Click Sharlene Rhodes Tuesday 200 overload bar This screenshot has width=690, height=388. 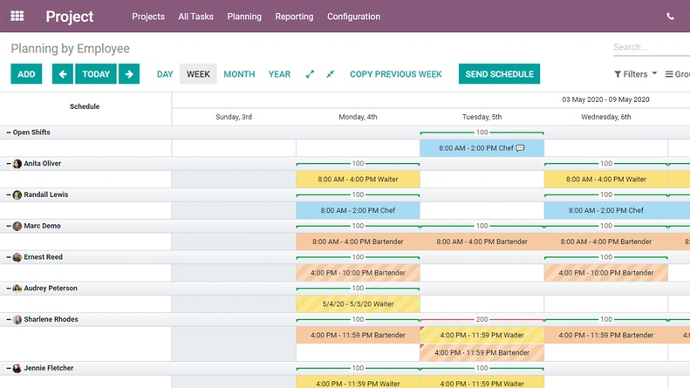pyautogui.click(x=482, y=319)
